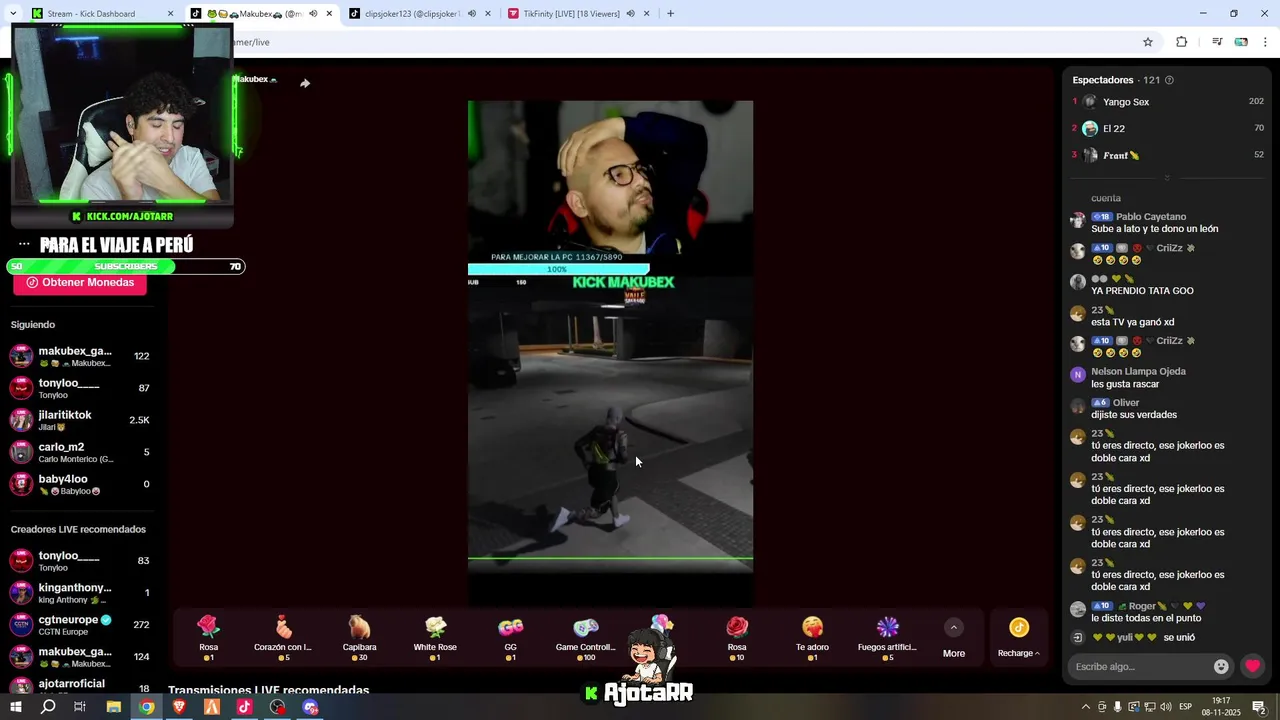Send the Game Controller gift

coord(586,638)
